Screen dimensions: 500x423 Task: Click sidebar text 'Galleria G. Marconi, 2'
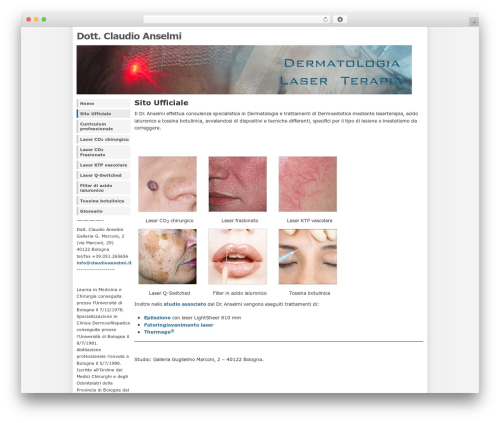point(100,236)
